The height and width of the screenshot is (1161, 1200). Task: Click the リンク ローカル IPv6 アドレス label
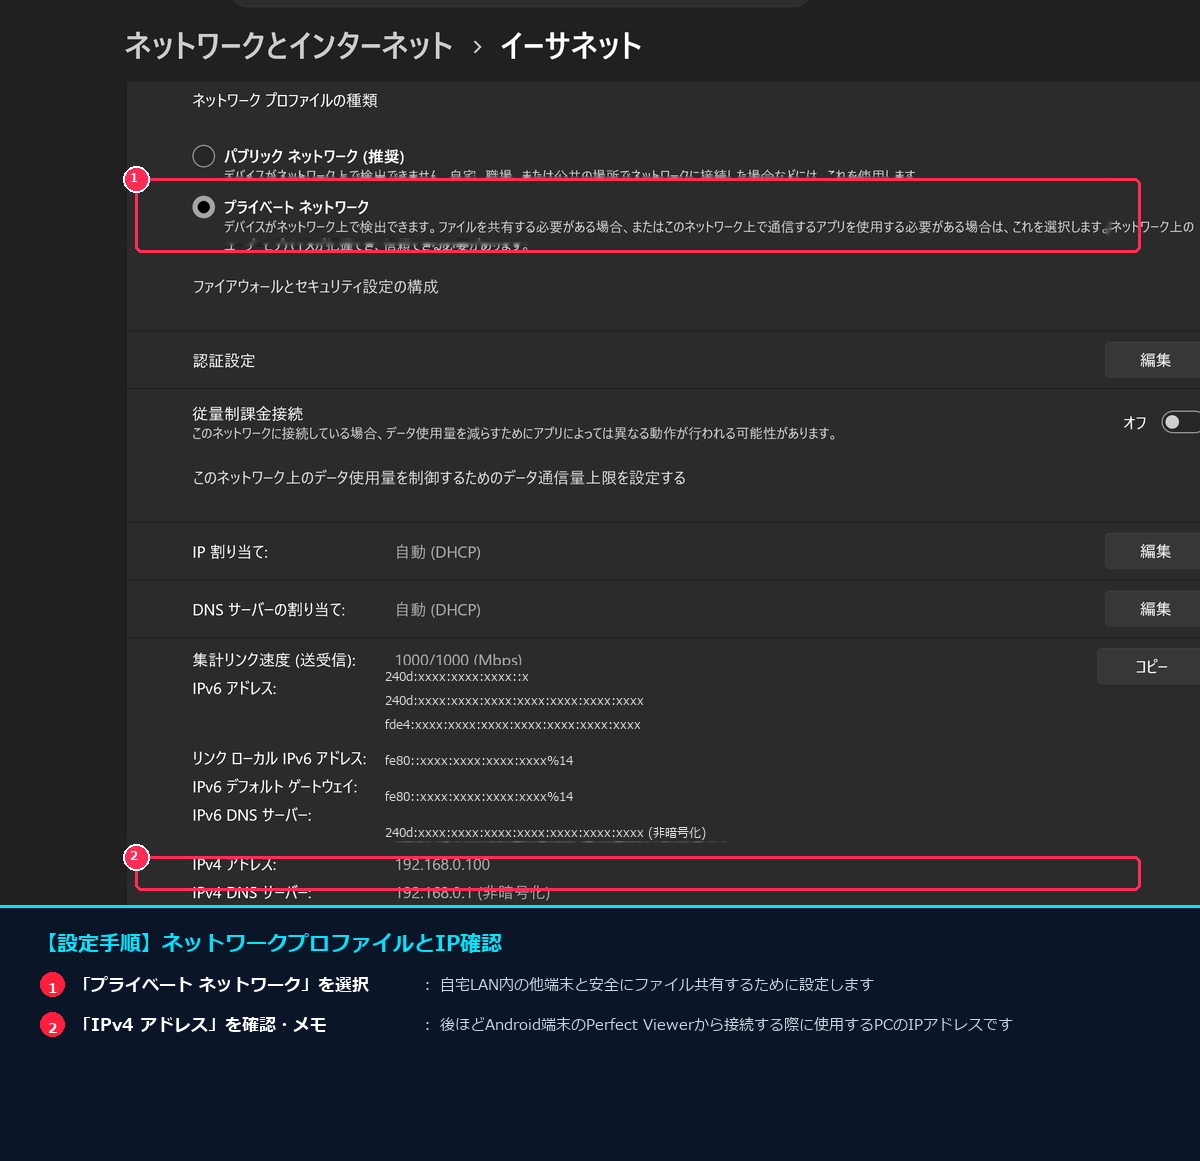[x=279, y=759]
